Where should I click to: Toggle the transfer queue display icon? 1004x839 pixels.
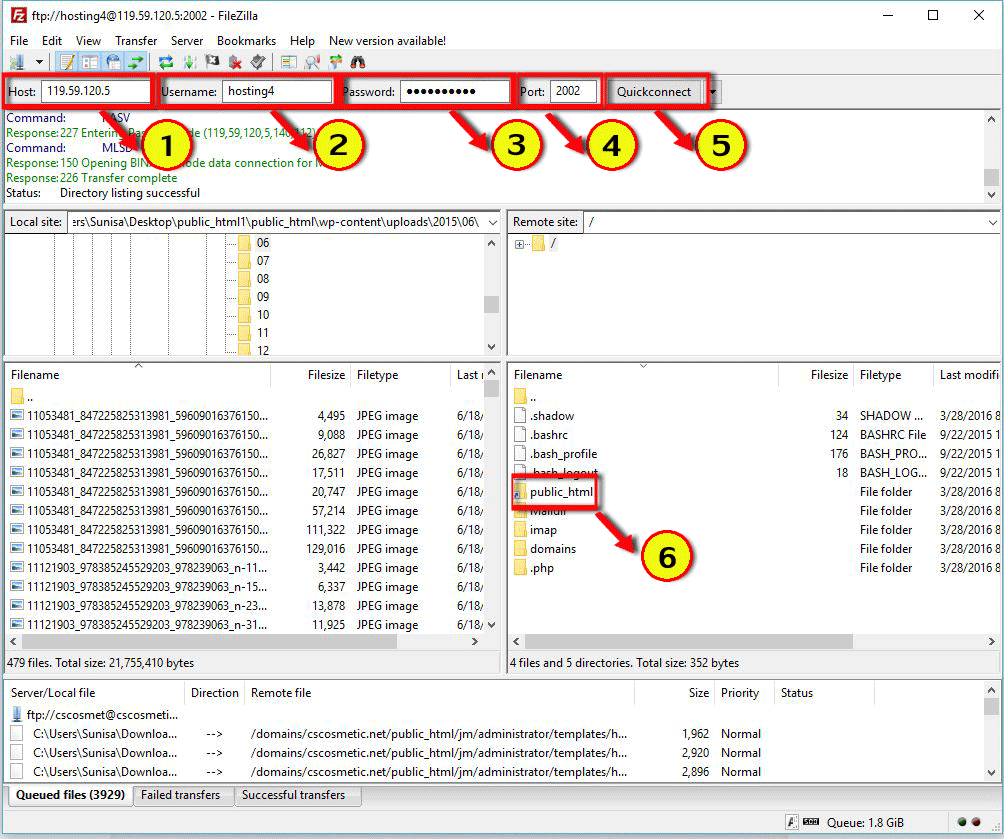[x=135, y=63]
